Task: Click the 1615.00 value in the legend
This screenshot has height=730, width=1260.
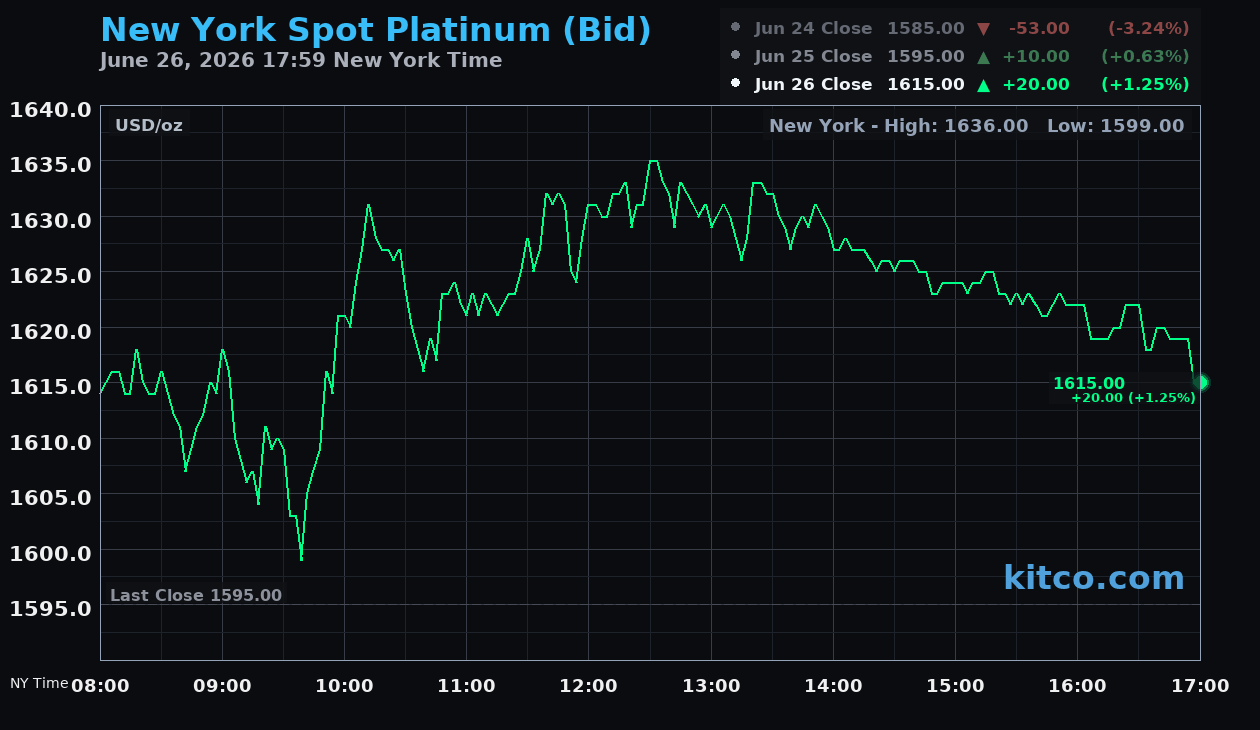Action: 926,85
